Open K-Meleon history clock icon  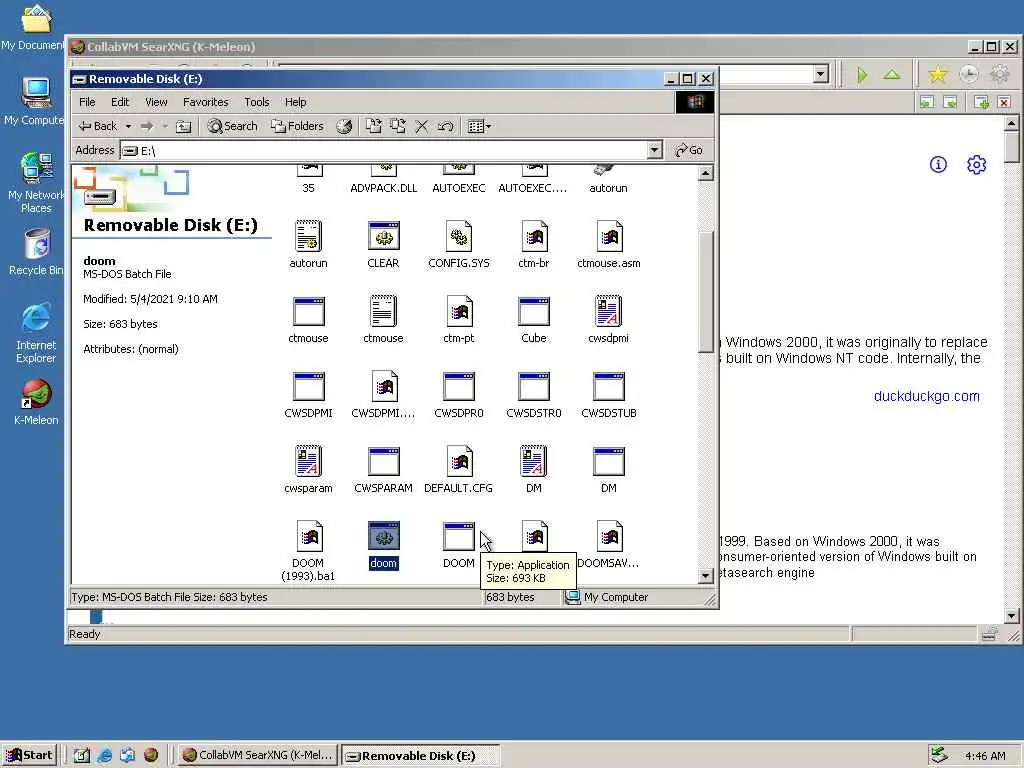click(x=968, y=74)
